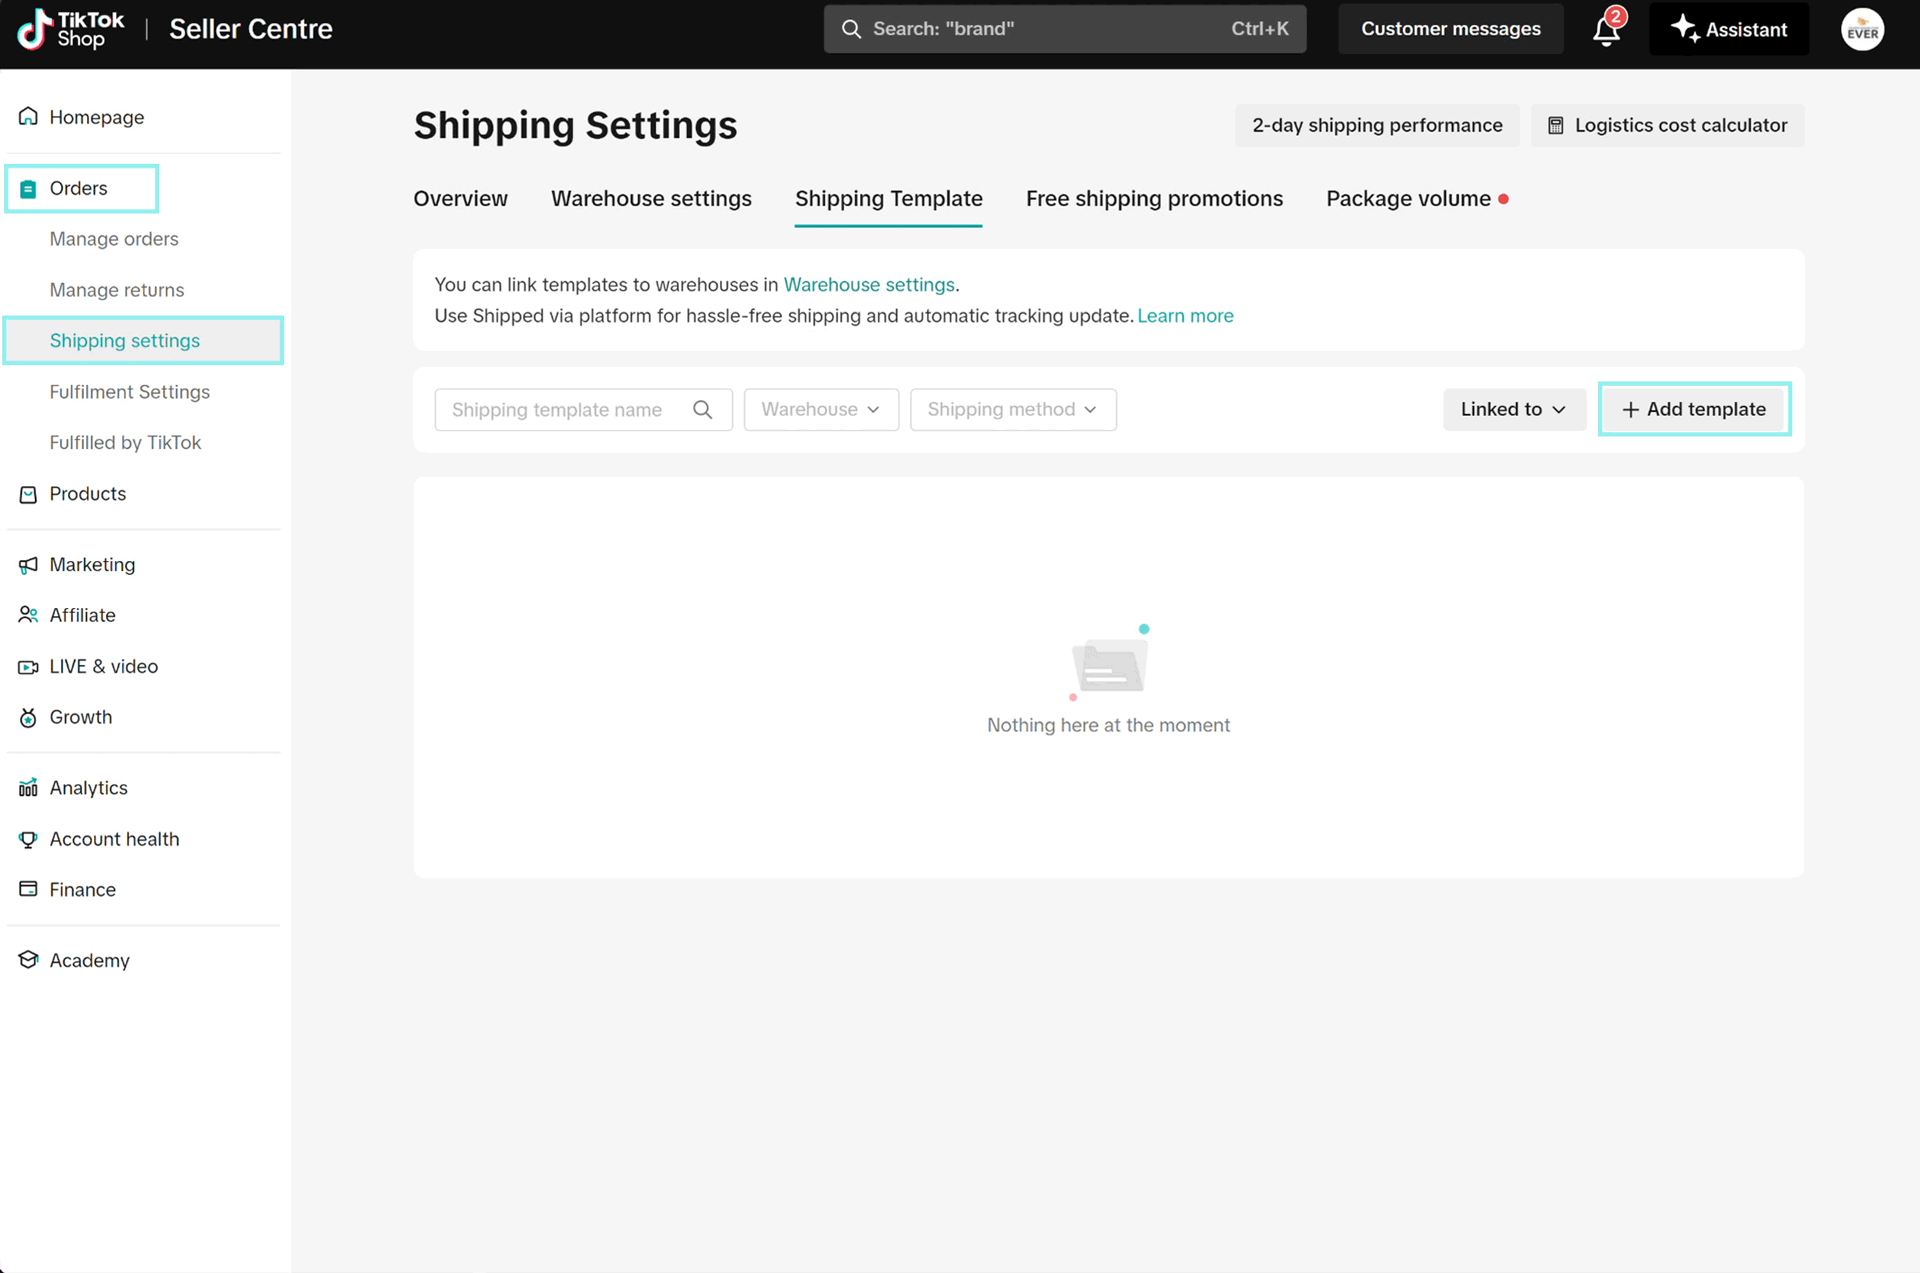The width and height of the screenshot is (1920, 1273).
Task: Click the Add template button
Action: tap(1694, 410)
